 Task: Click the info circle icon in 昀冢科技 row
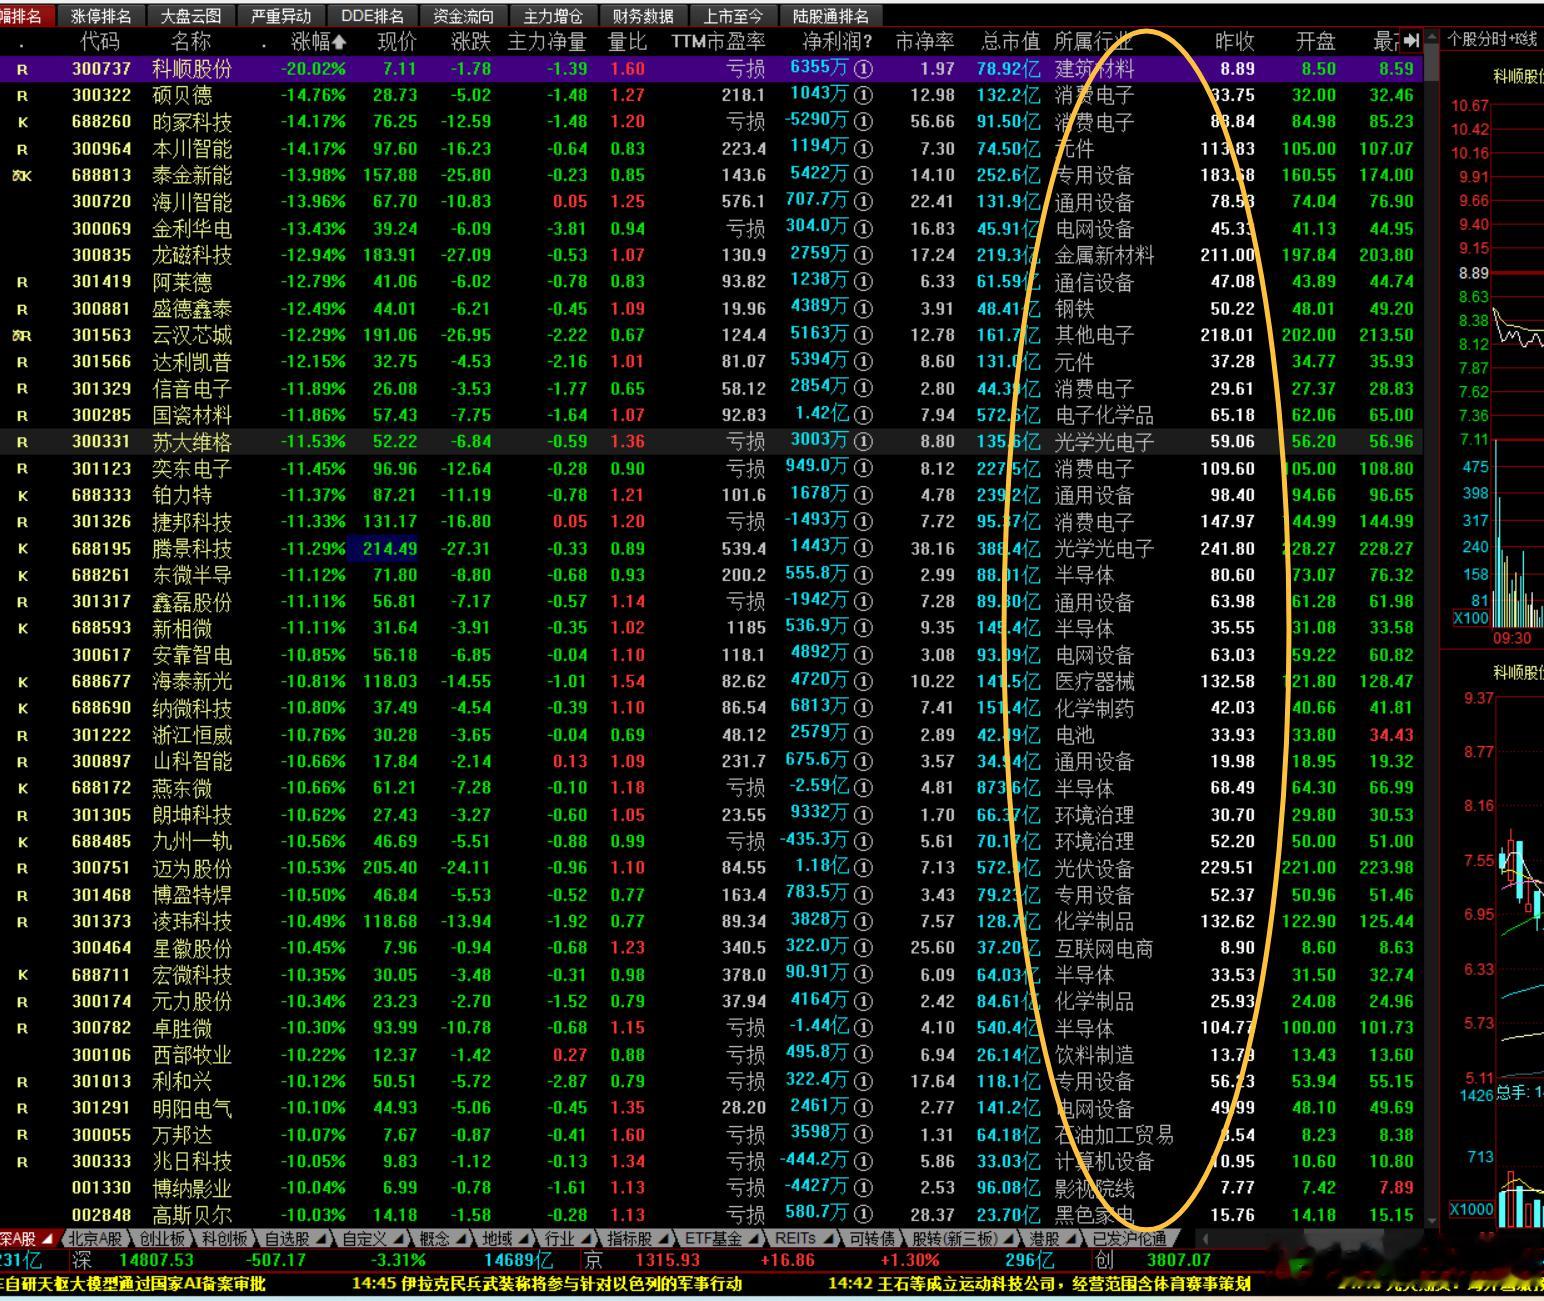(x=863, y=122)
